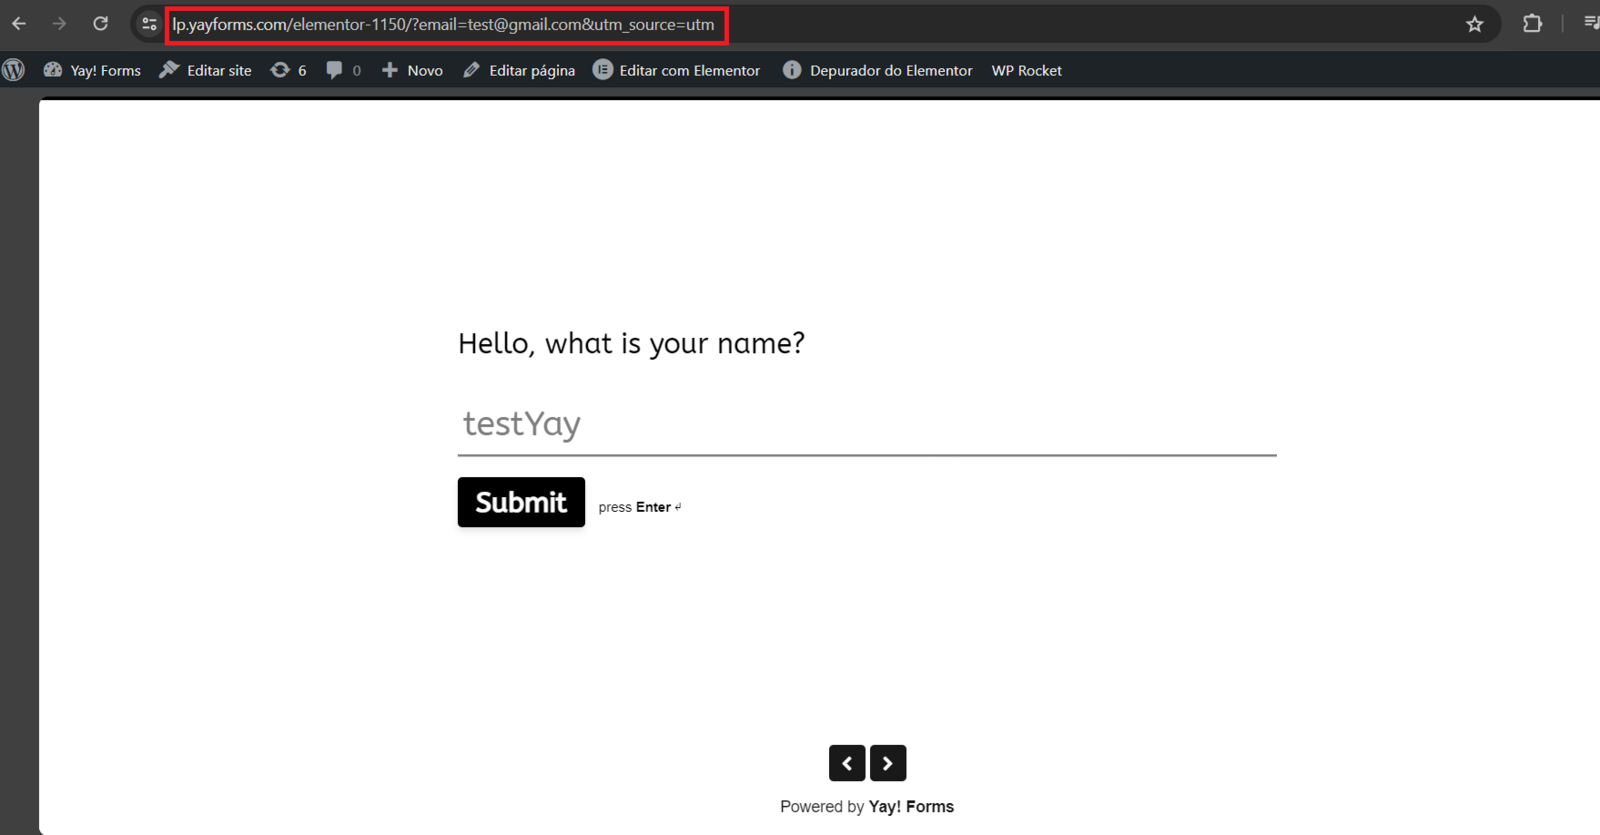1600x835 pixels.
Task: Open the browser extensions puzzle icon
Action: click(x=1532, y=24)
